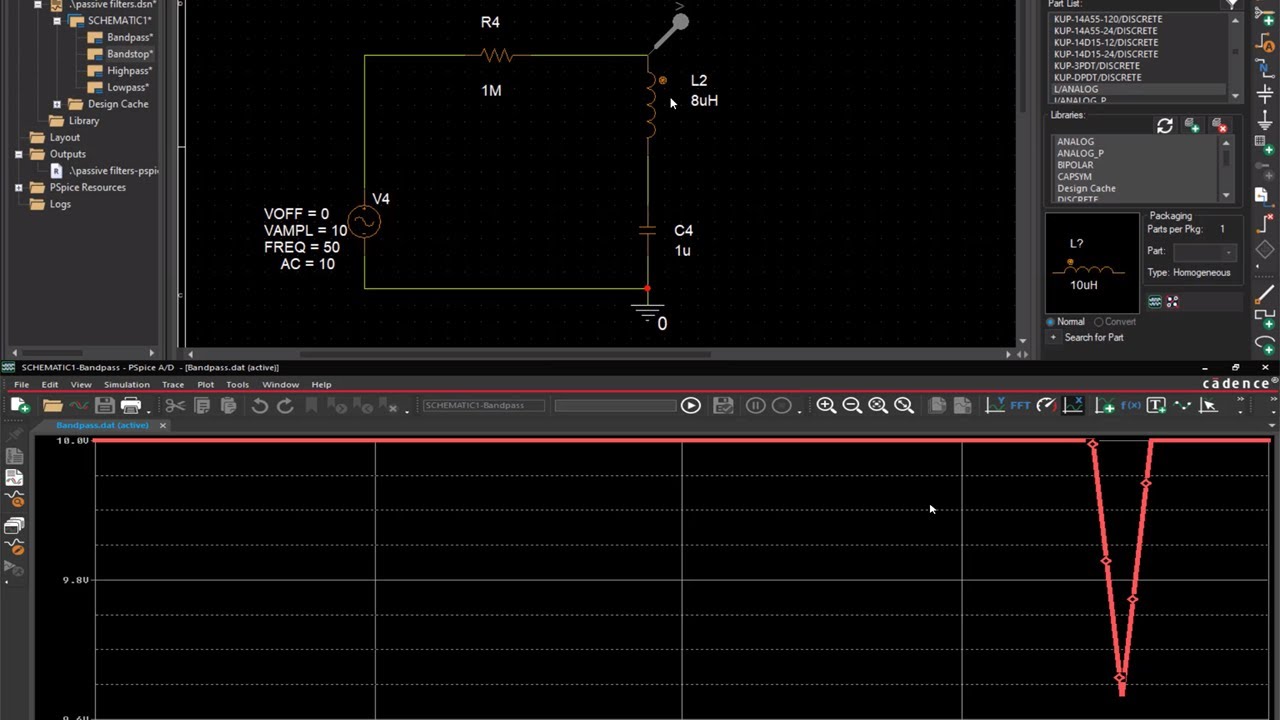This screenshot has width=1280, height=720.
Task: Click the Undo arrow icon
Action: tap(260, 405)
